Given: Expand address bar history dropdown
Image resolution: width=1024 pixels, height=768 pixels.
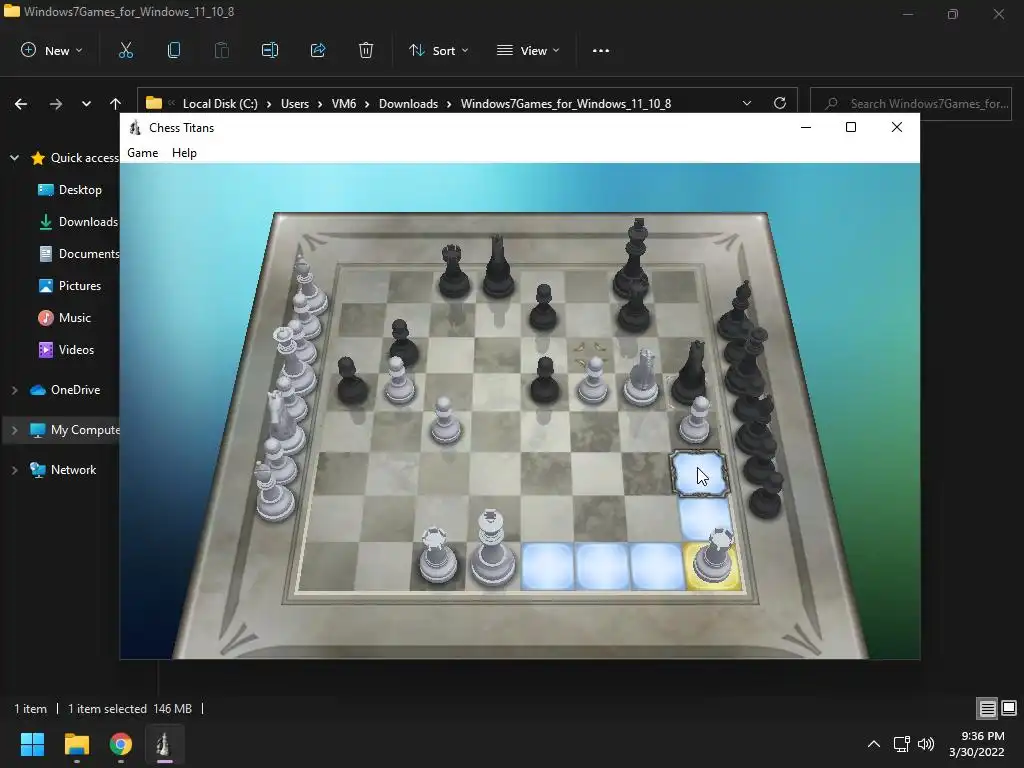Looking at the screenshot, I should (x=746, y=103).
